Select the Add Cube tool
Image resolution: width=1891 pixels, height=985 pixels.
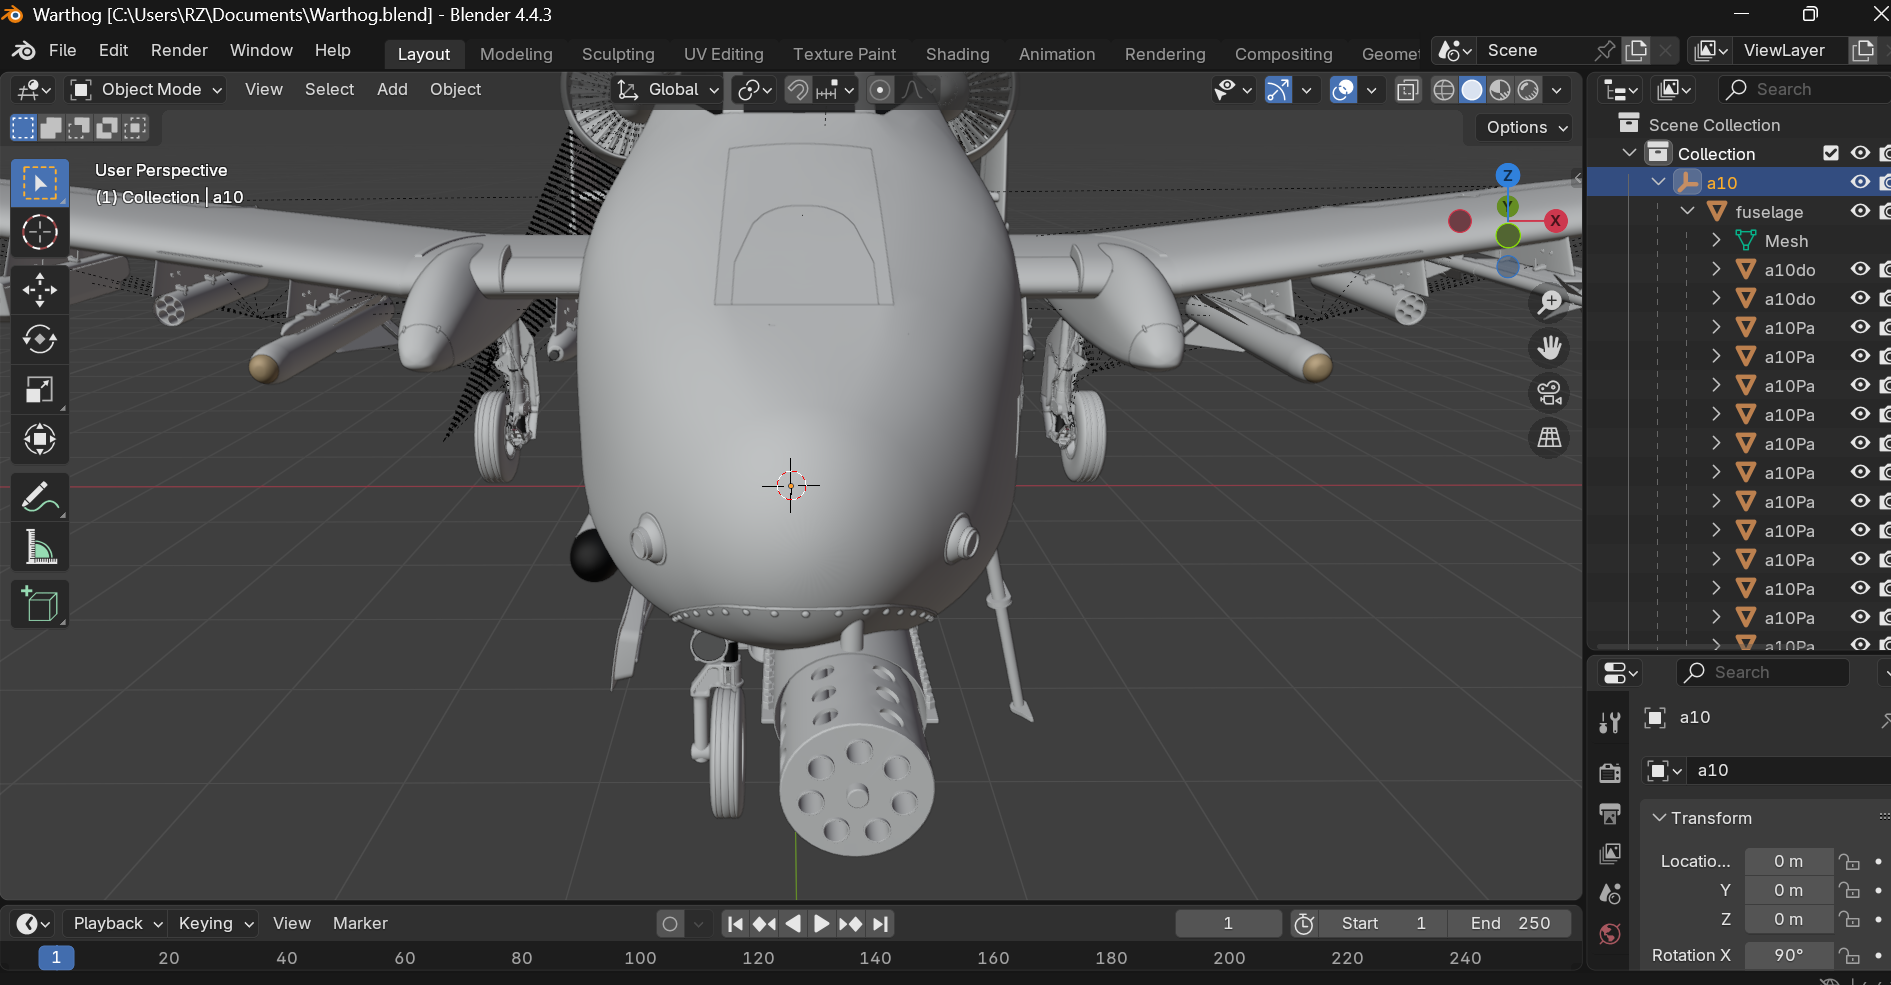coord(40,604)
